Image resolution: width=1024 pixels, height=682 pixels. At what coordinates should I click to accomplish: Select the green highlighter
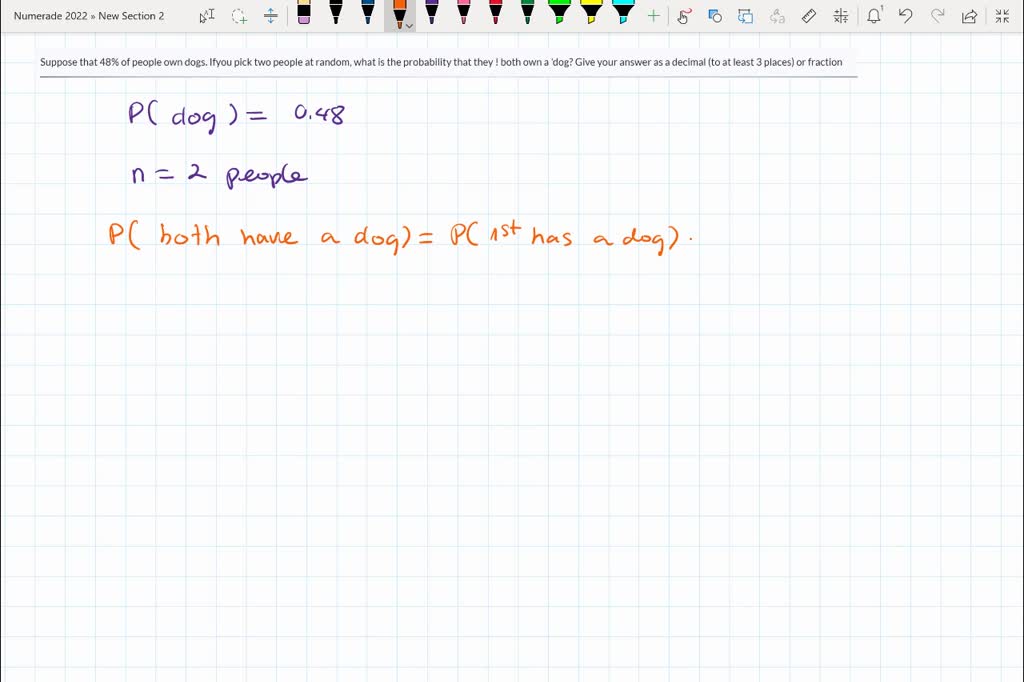(x=559, y=14)
